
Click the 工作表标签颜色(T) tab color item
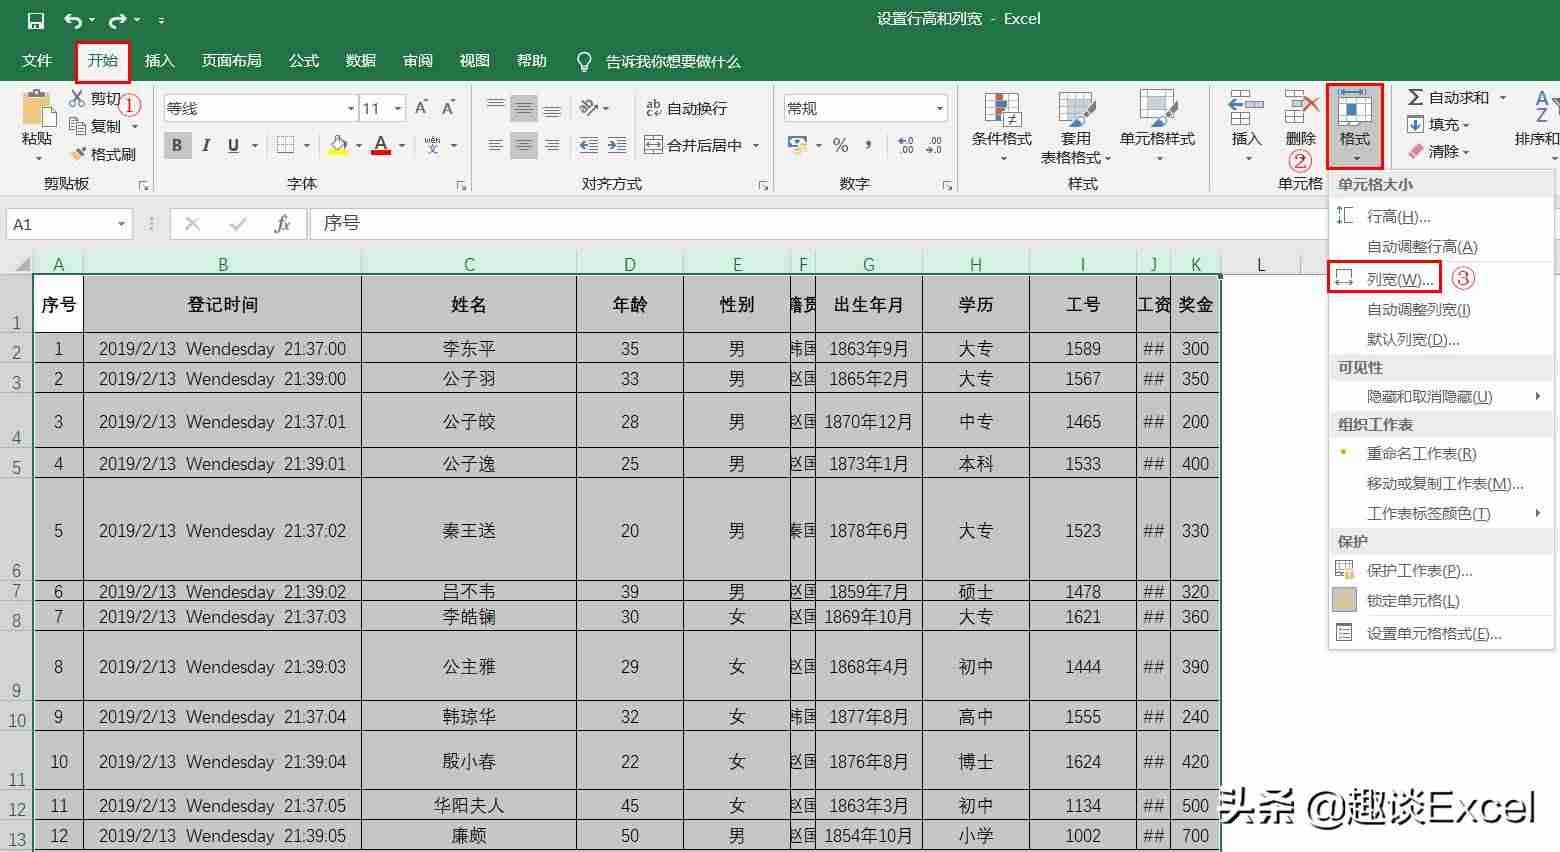point(1441,513)
